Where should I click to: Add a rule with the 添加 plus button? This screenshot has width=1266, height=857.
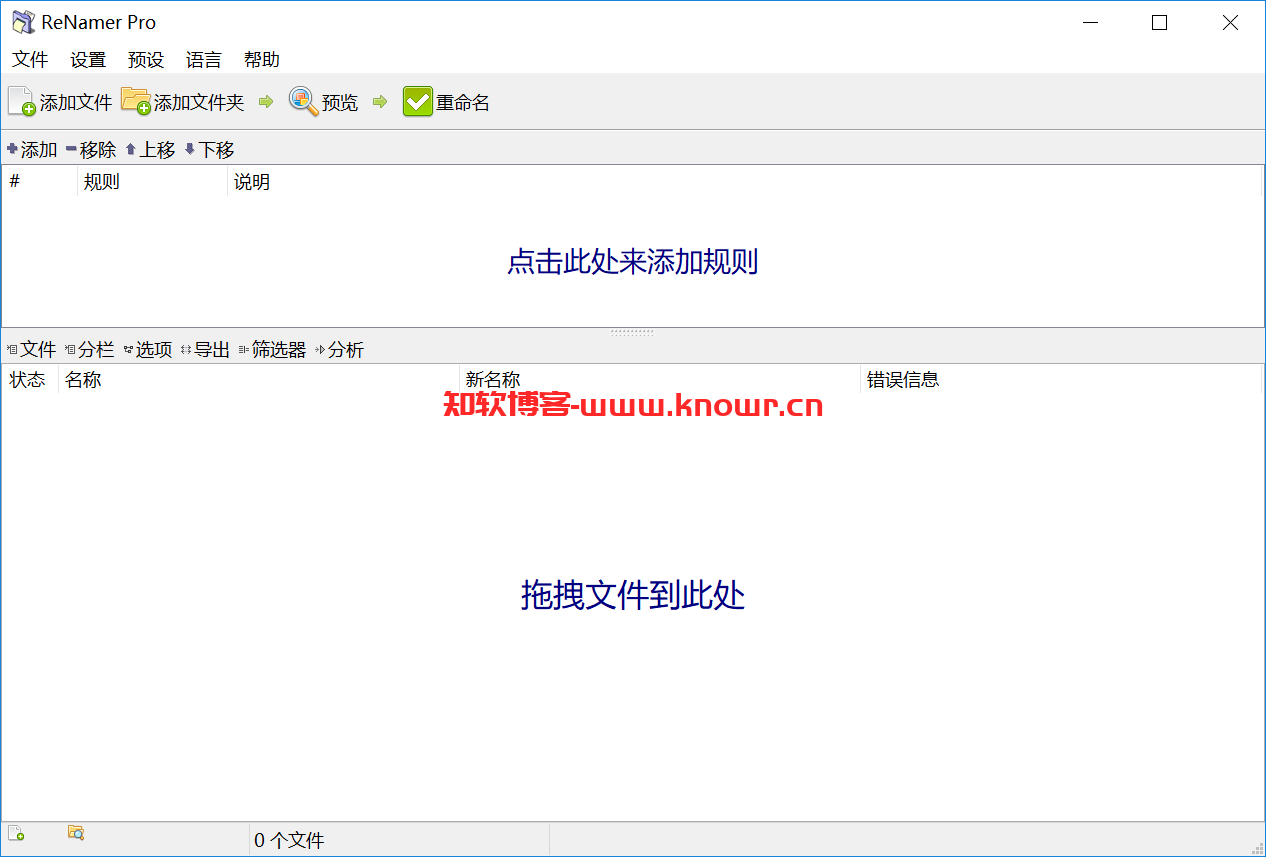[x=32, y=150]
